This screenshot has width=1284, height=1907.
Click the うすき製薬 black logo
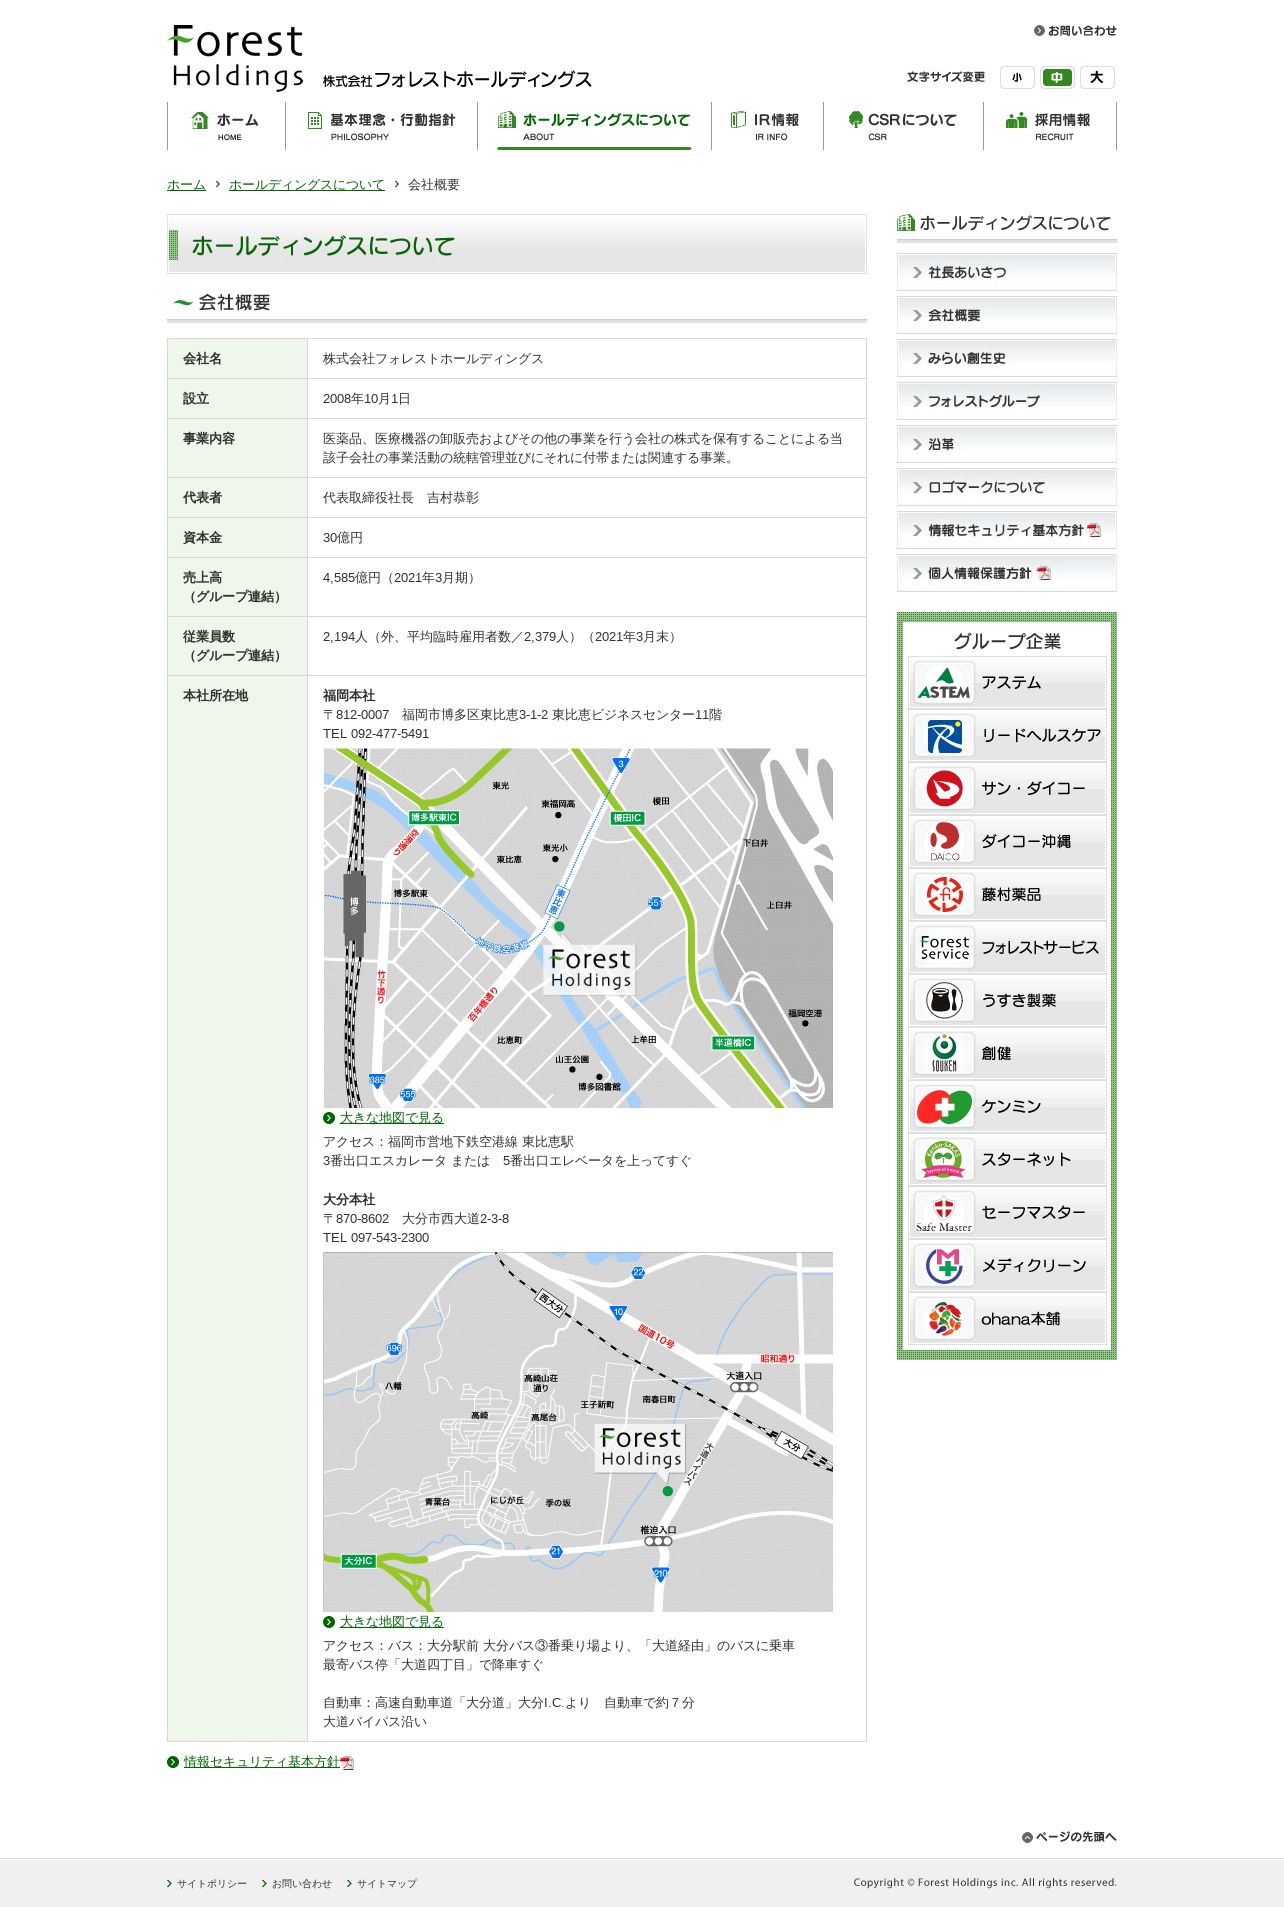point(944,1001)
